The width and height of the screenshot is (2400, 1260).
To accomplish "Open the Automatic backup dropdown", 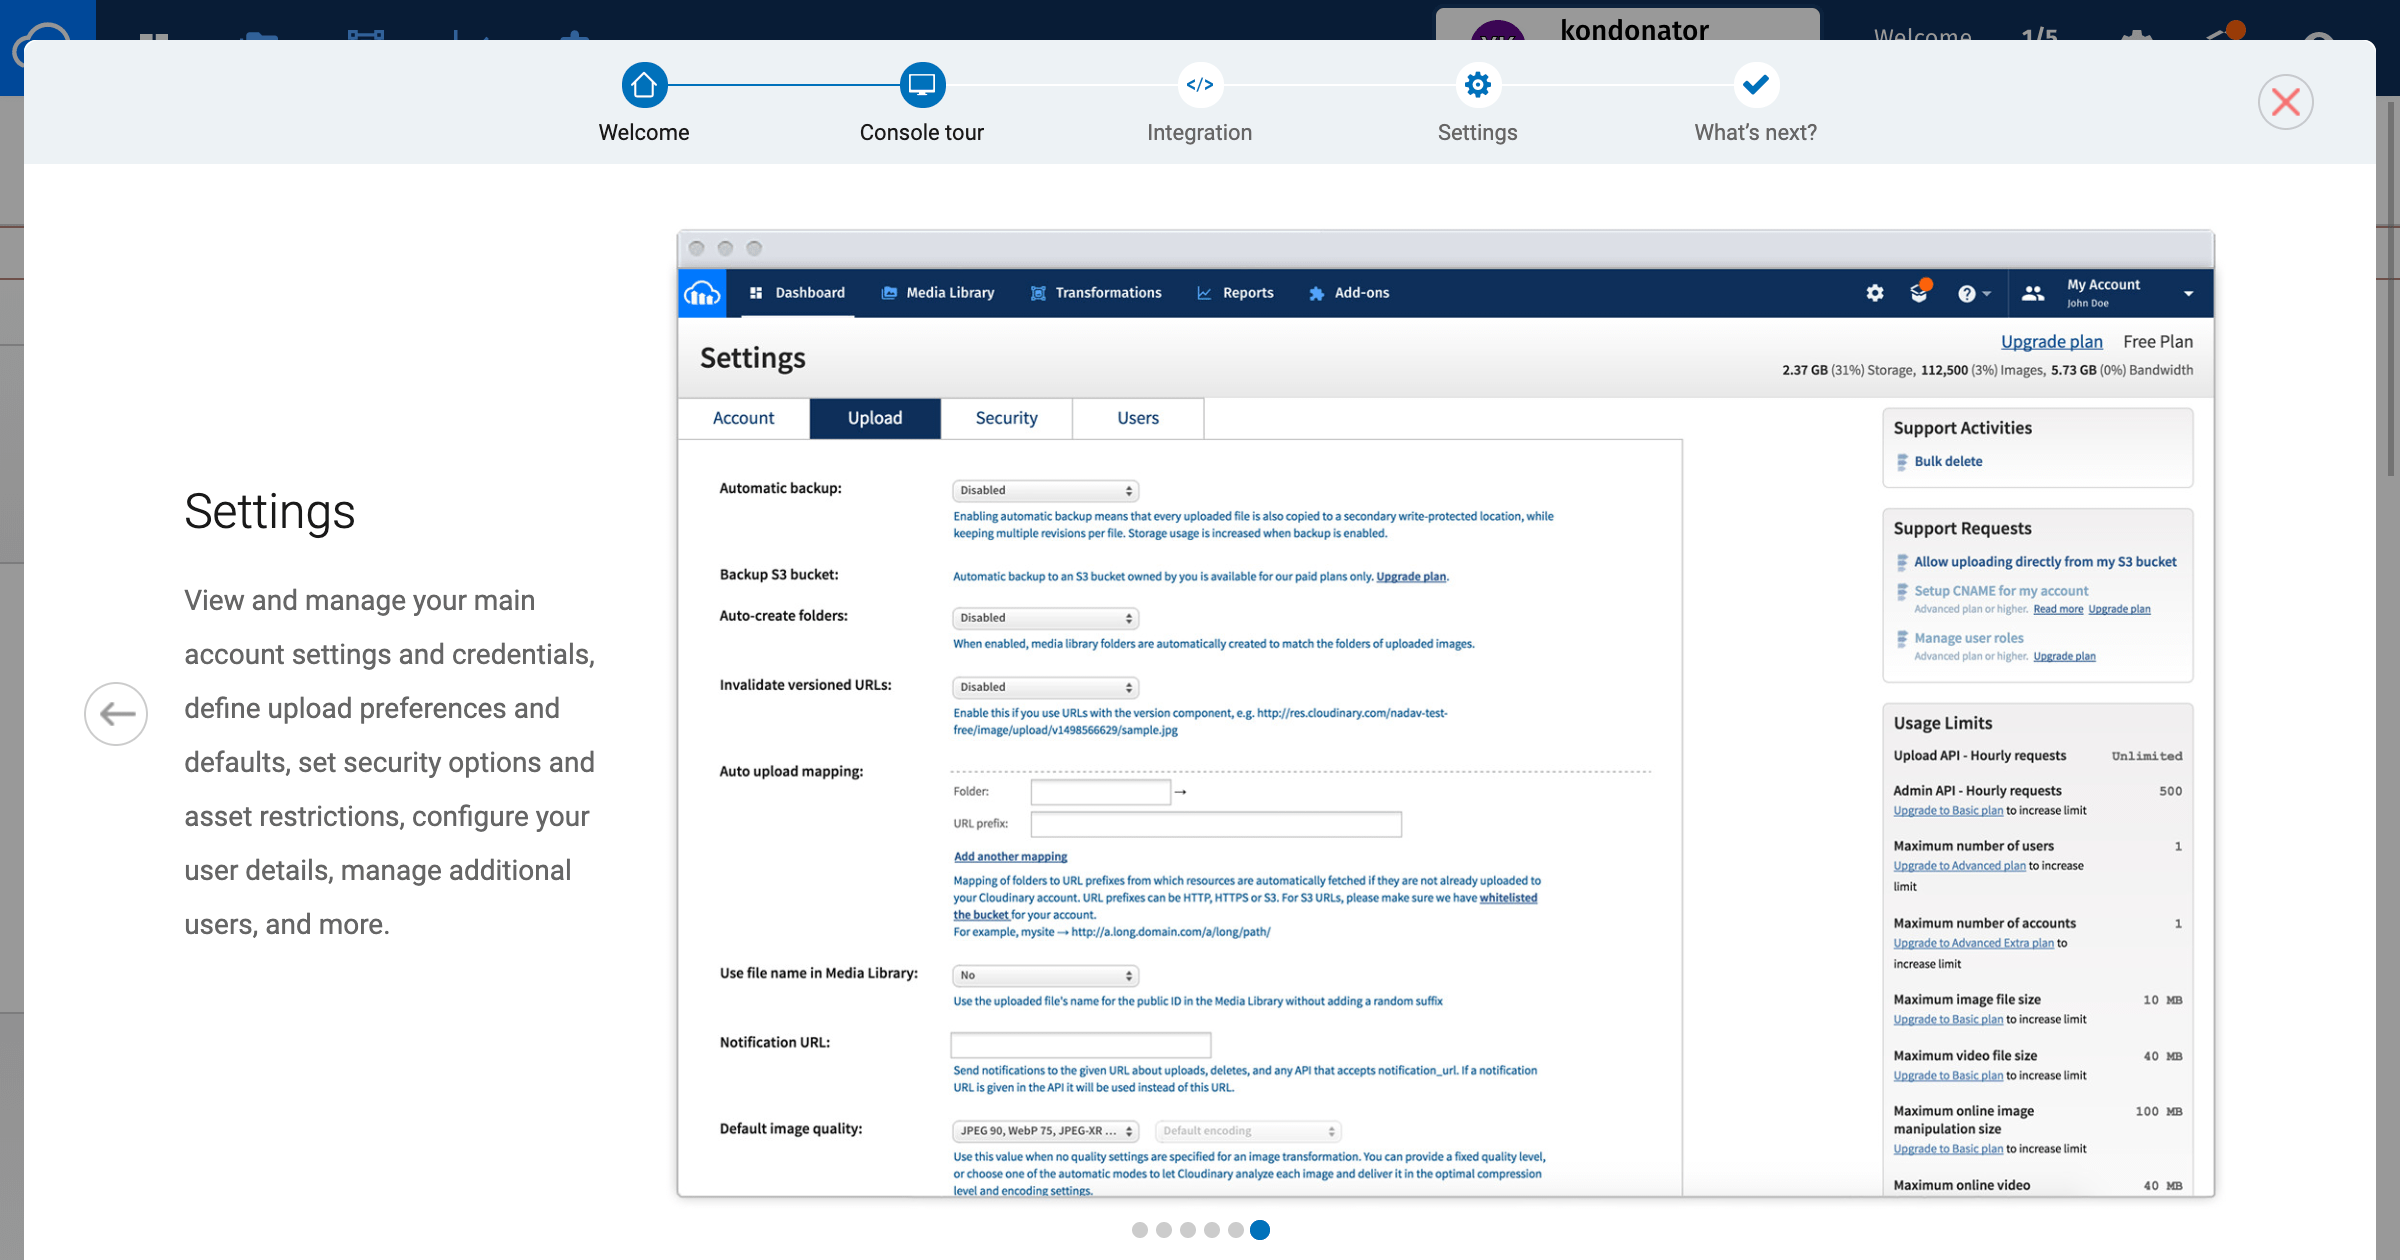I will click(x=1045, y=490).
